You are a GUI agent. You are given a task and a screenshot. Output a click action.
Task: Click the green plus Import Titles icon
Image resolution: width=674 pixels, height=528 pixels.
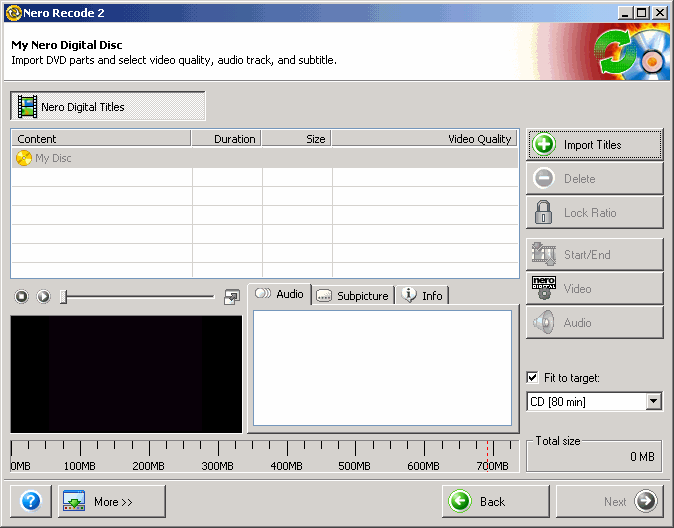pyautogui.click(x=544, y=145)
